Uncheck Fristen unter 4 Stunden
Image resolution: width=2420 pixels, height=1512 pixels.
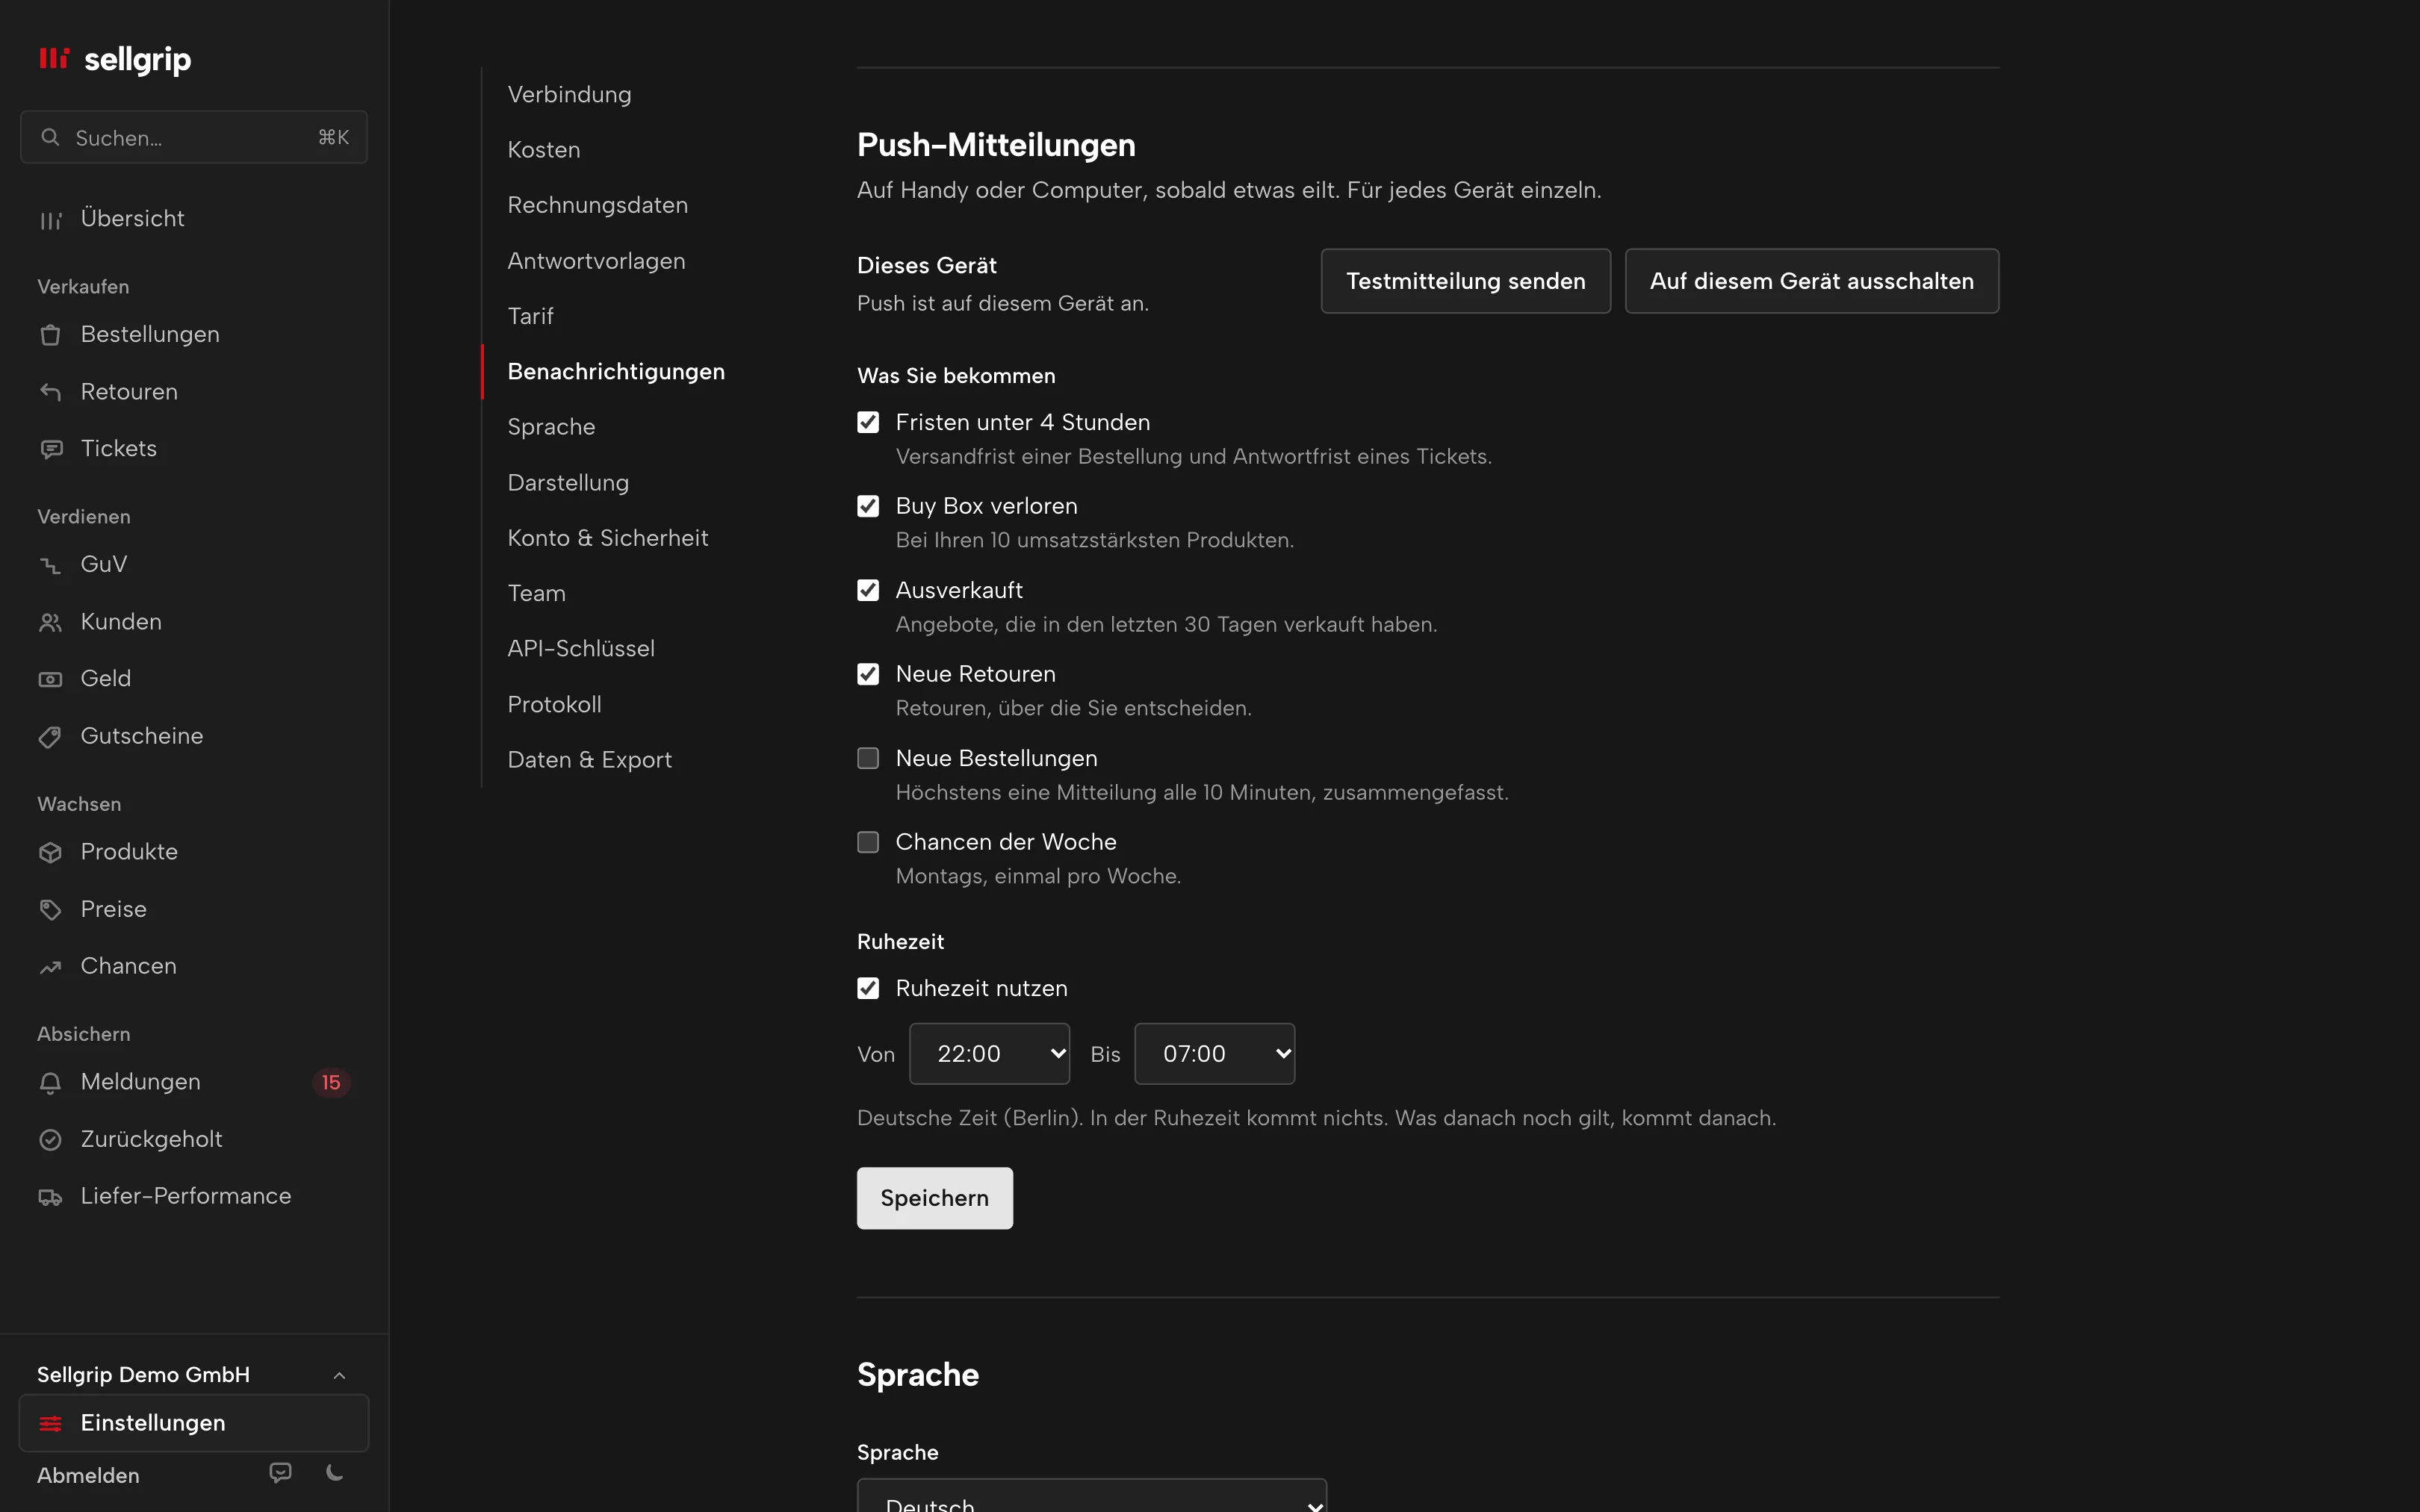[x=868, y=422]
